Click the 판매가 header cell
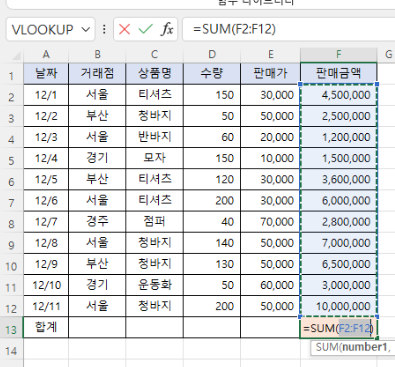 [x=270, y=73]
